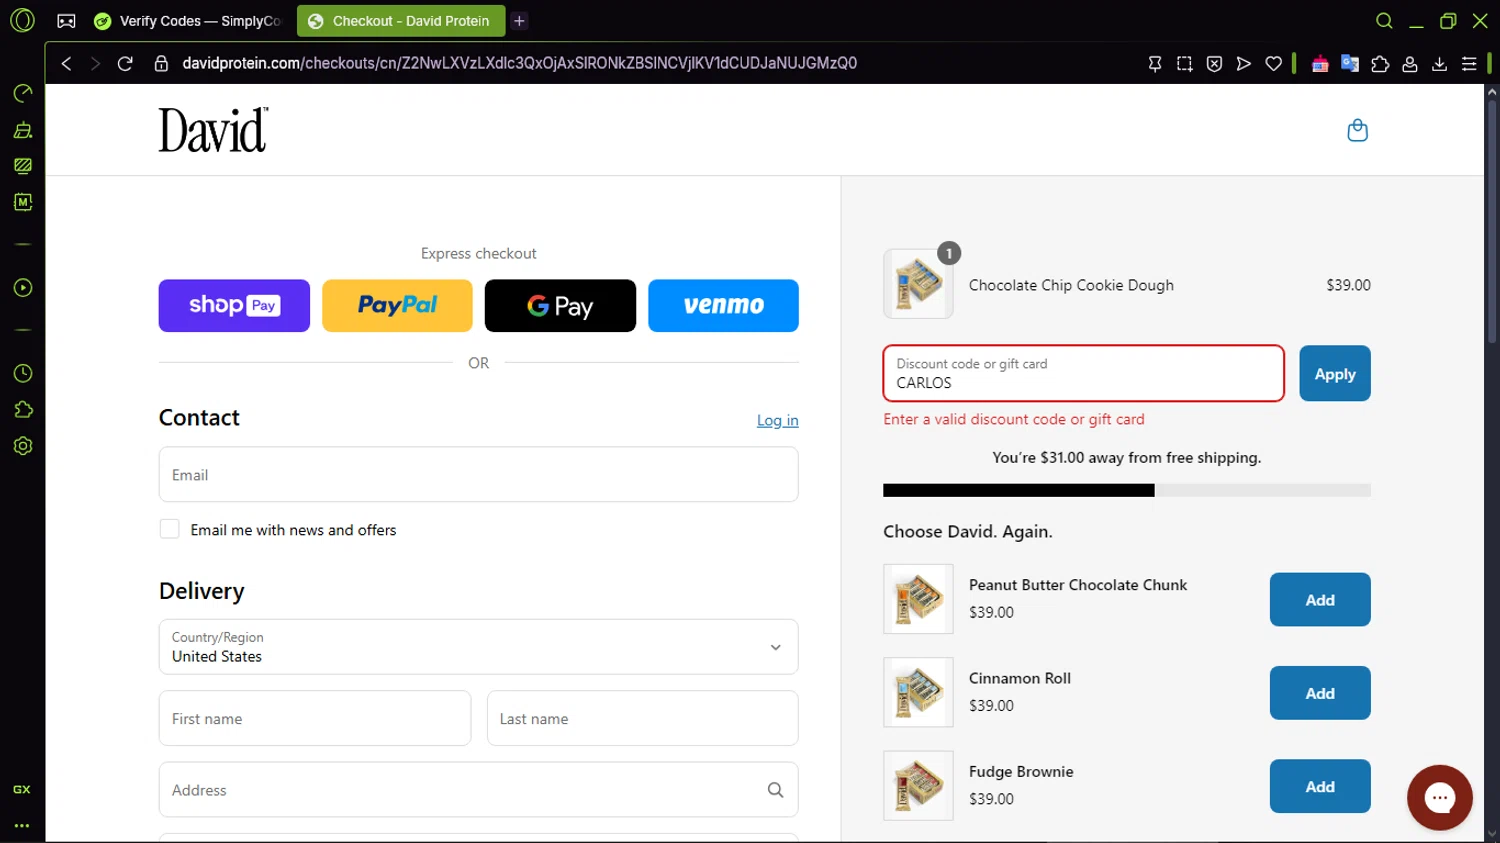This screenshot has height=843, width=1500.
Task: Open the downloads icon in toolbar
Action: pyautogui.click(x=1439, y=63)
